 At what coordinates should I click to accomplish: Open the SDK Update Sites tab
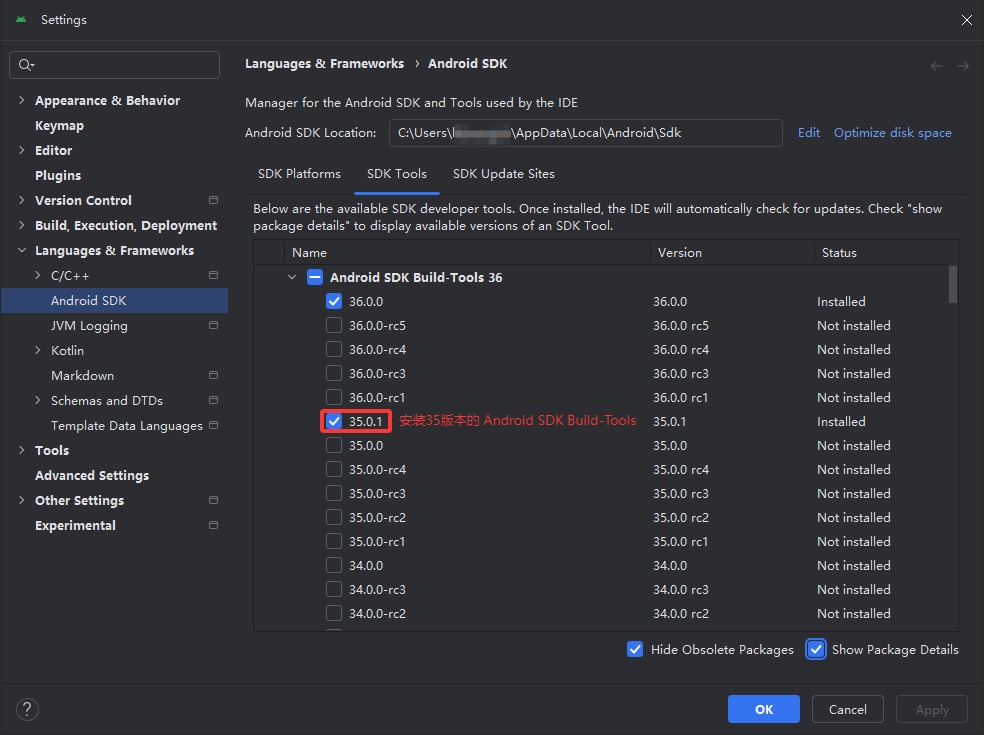pyautogui.click(x=504, y=174)
